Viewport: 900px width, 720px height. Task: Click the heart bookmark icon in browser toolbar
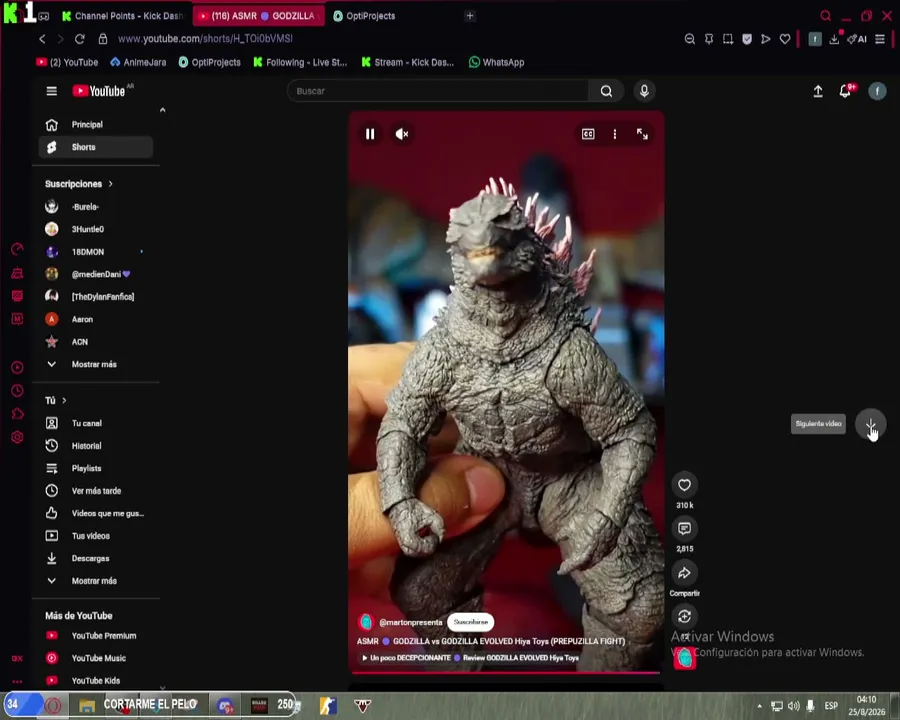point(785,39)
